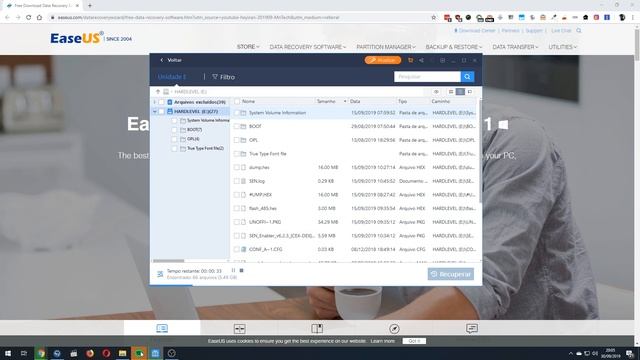Bookmark the page with star icon

[x=433, y=17]
